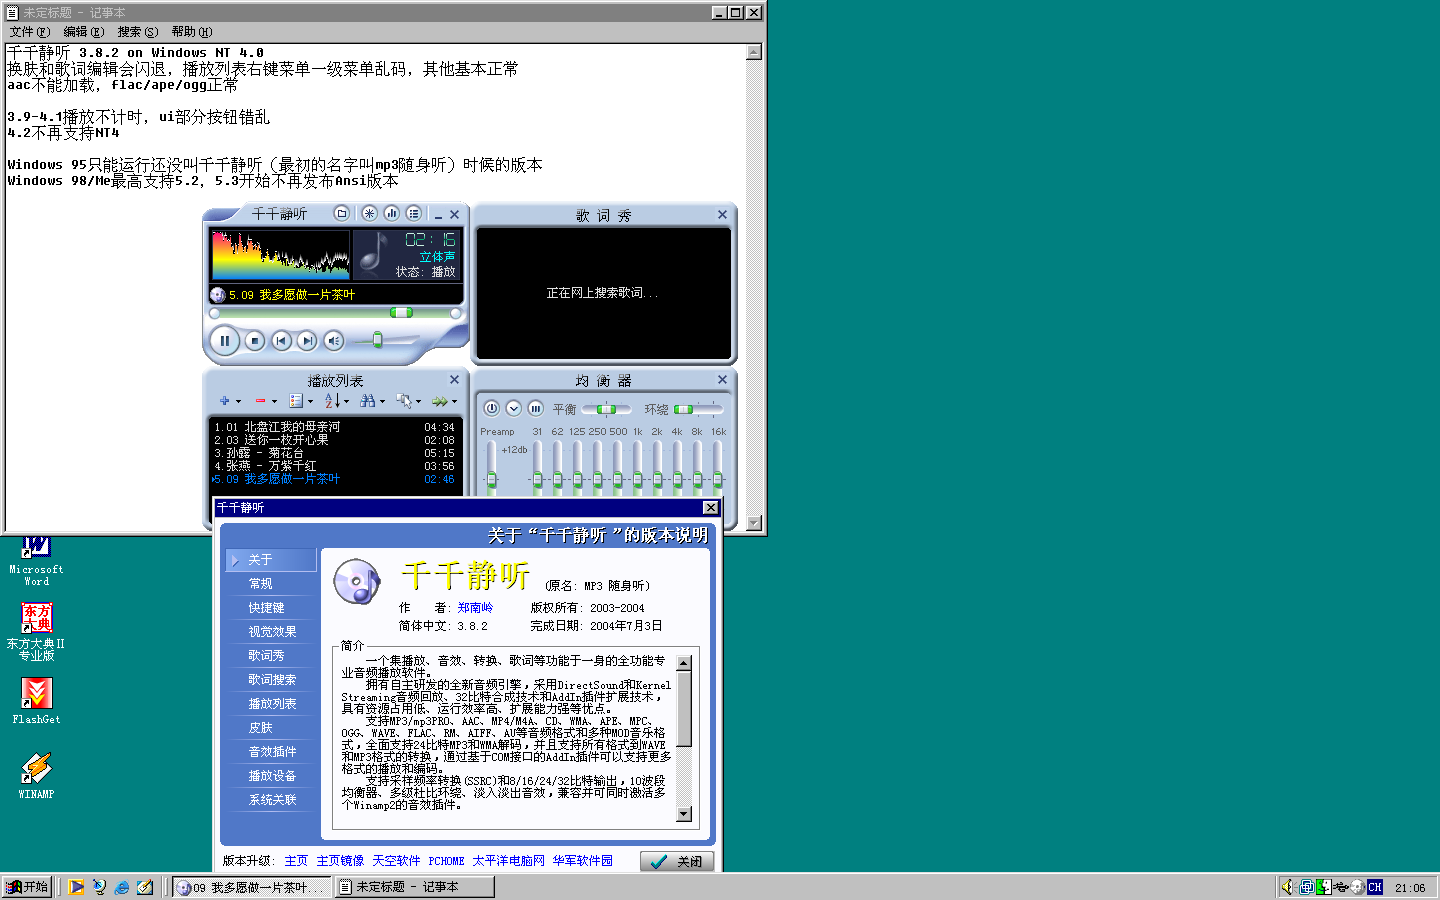This screenshot has width=1440, height=900.
Task: Toggle the lyrics show window icon
Action: [x=369, y=213]
